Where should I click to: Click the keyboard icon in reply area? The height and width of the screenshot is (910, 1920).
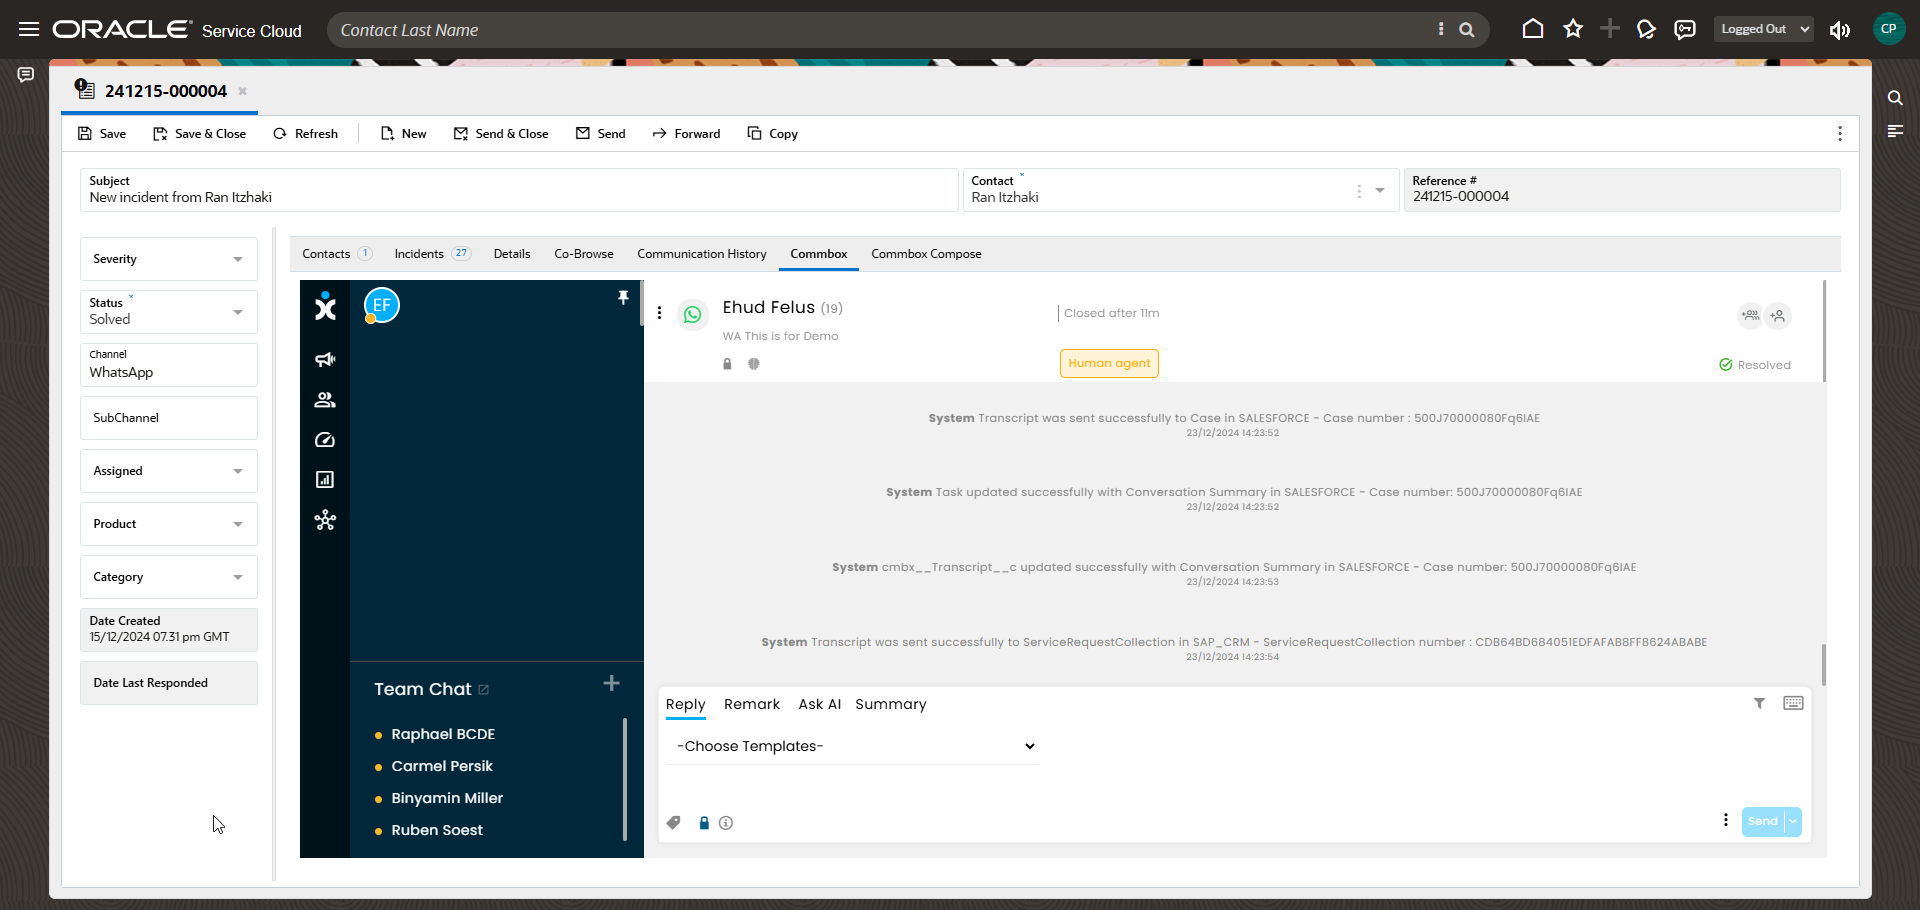point(1793,704)
